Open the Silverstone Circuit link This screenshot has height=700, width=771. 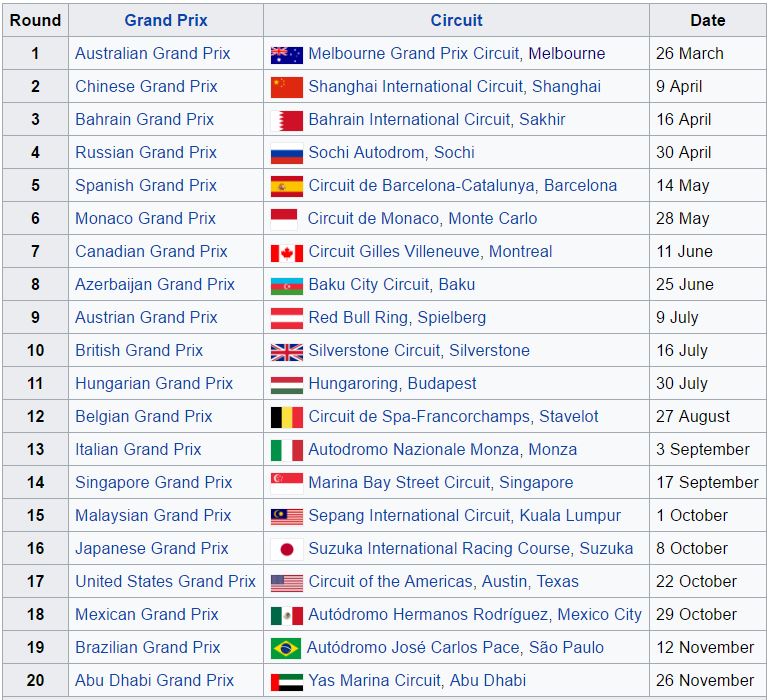click(x=374, y=350)
